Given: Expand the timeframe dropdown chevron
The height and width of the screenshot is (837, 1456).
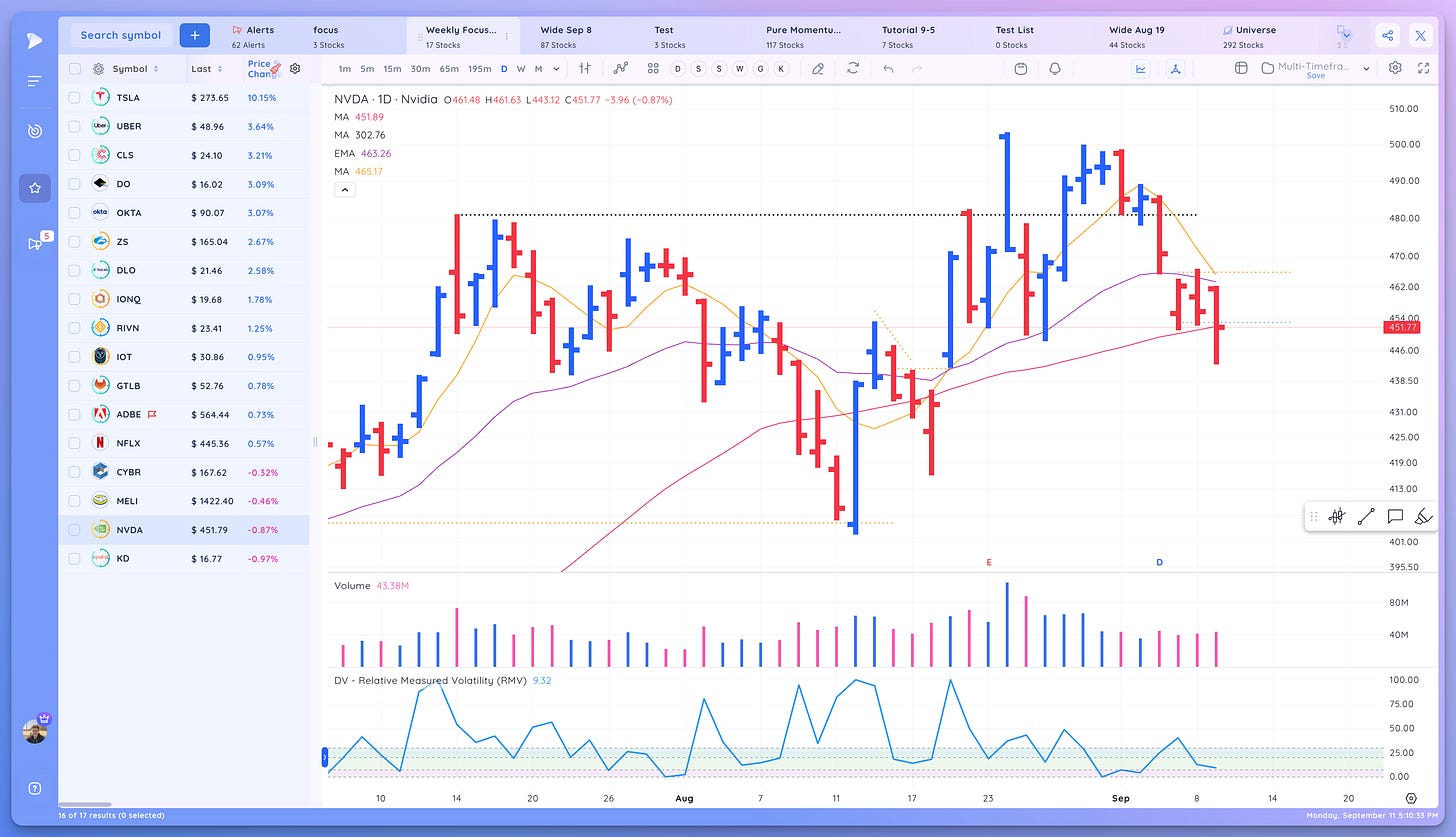Looking at the screenshot, I should click(556, 69).
